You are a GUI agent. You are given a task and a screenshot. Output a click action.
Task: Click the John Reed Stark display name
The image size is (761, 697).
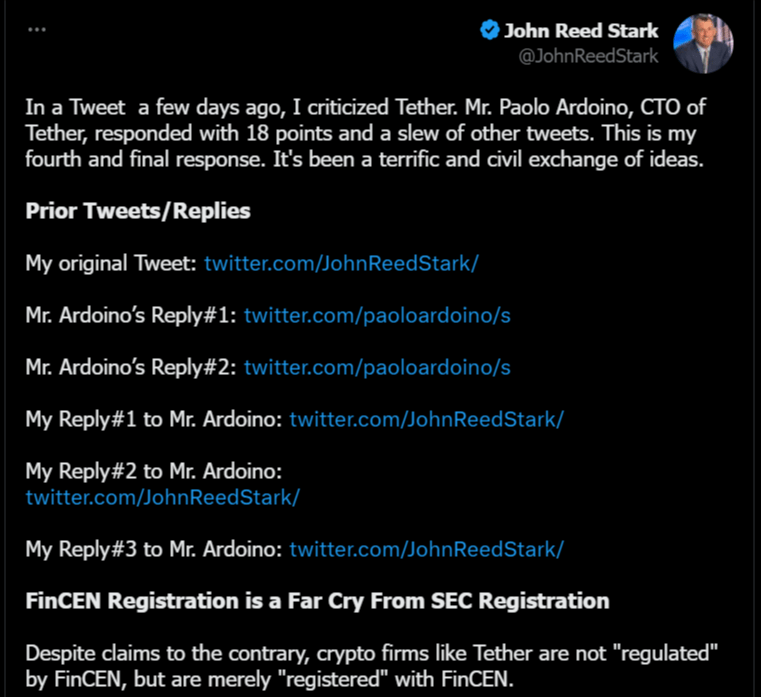(x=581, y=31)
